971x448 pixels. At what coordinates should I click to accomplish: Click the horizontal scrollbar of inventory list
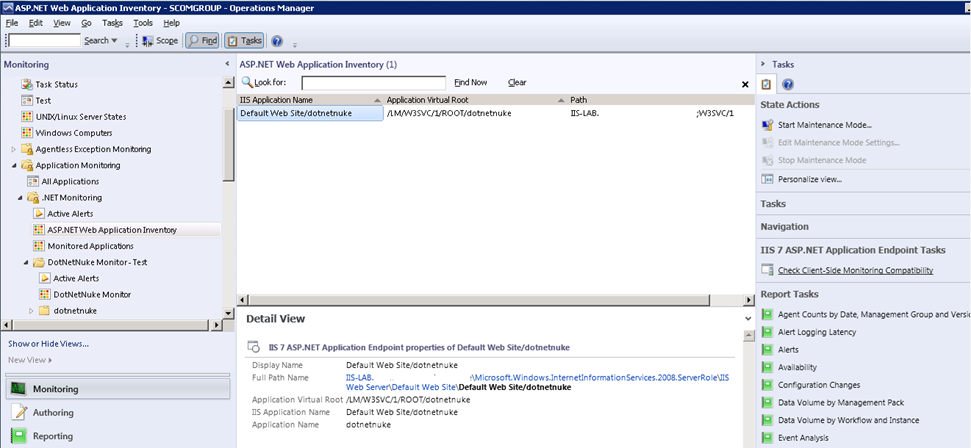click(x=479, y=301)
